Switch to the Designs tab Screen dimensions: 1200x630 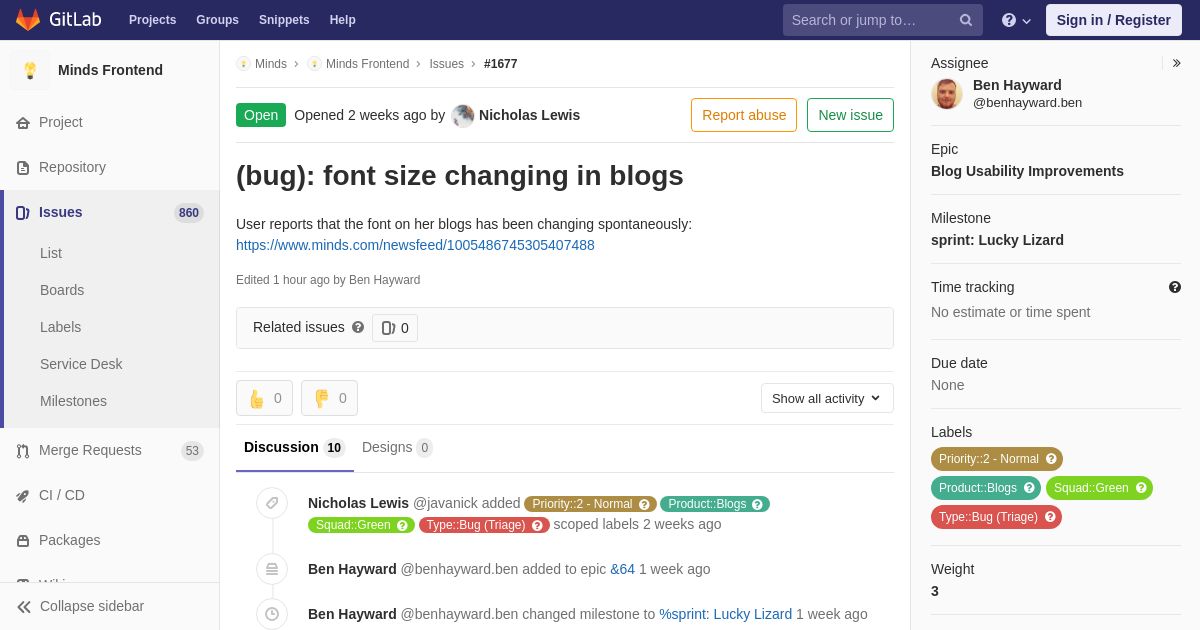(x=397, y=447)
